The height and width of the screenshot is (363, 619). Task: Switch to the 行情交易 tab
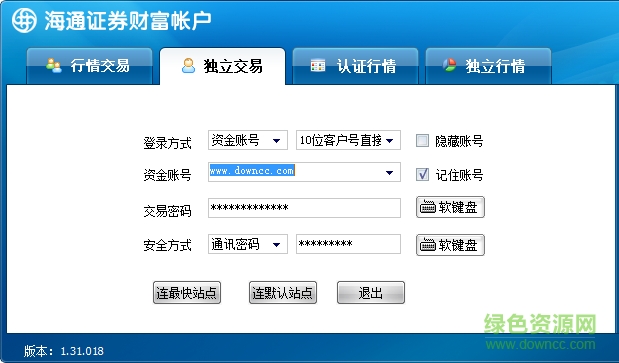pyautogui.click(x=89, y=66)
